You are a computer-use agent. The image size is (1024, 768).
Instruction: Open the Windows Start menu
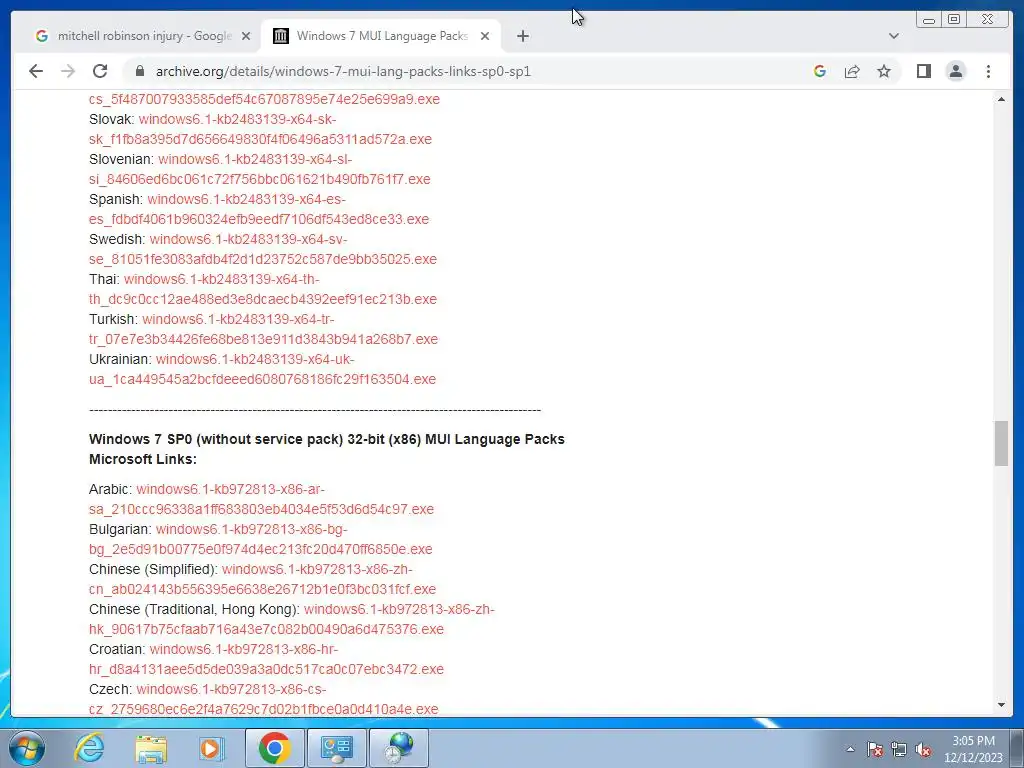point(26,748)
